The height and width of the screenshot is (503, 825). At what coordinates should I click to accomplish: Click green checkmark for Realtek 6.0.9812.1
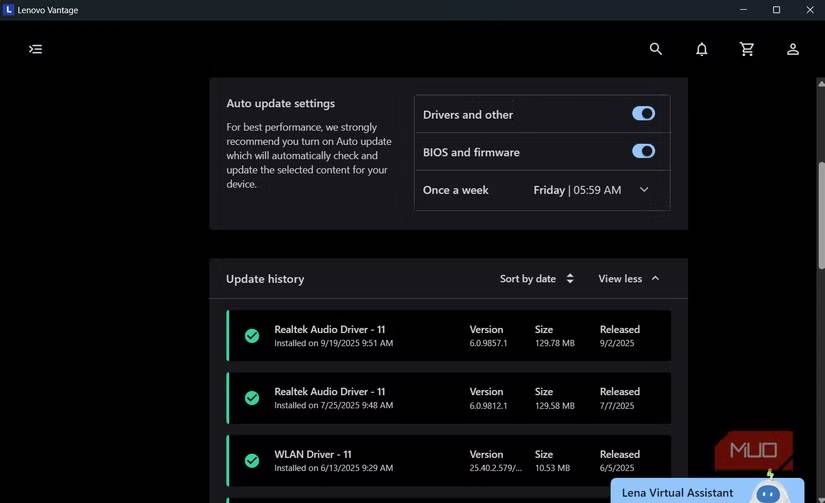point(252,398)
